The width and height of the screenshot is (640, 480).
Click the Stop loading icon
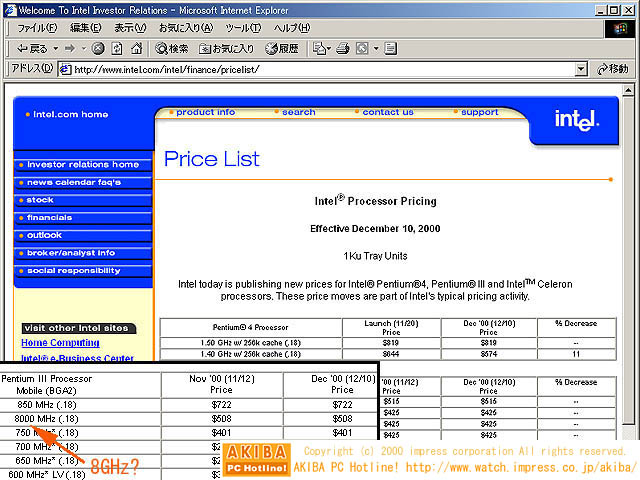tap(98, 48)
